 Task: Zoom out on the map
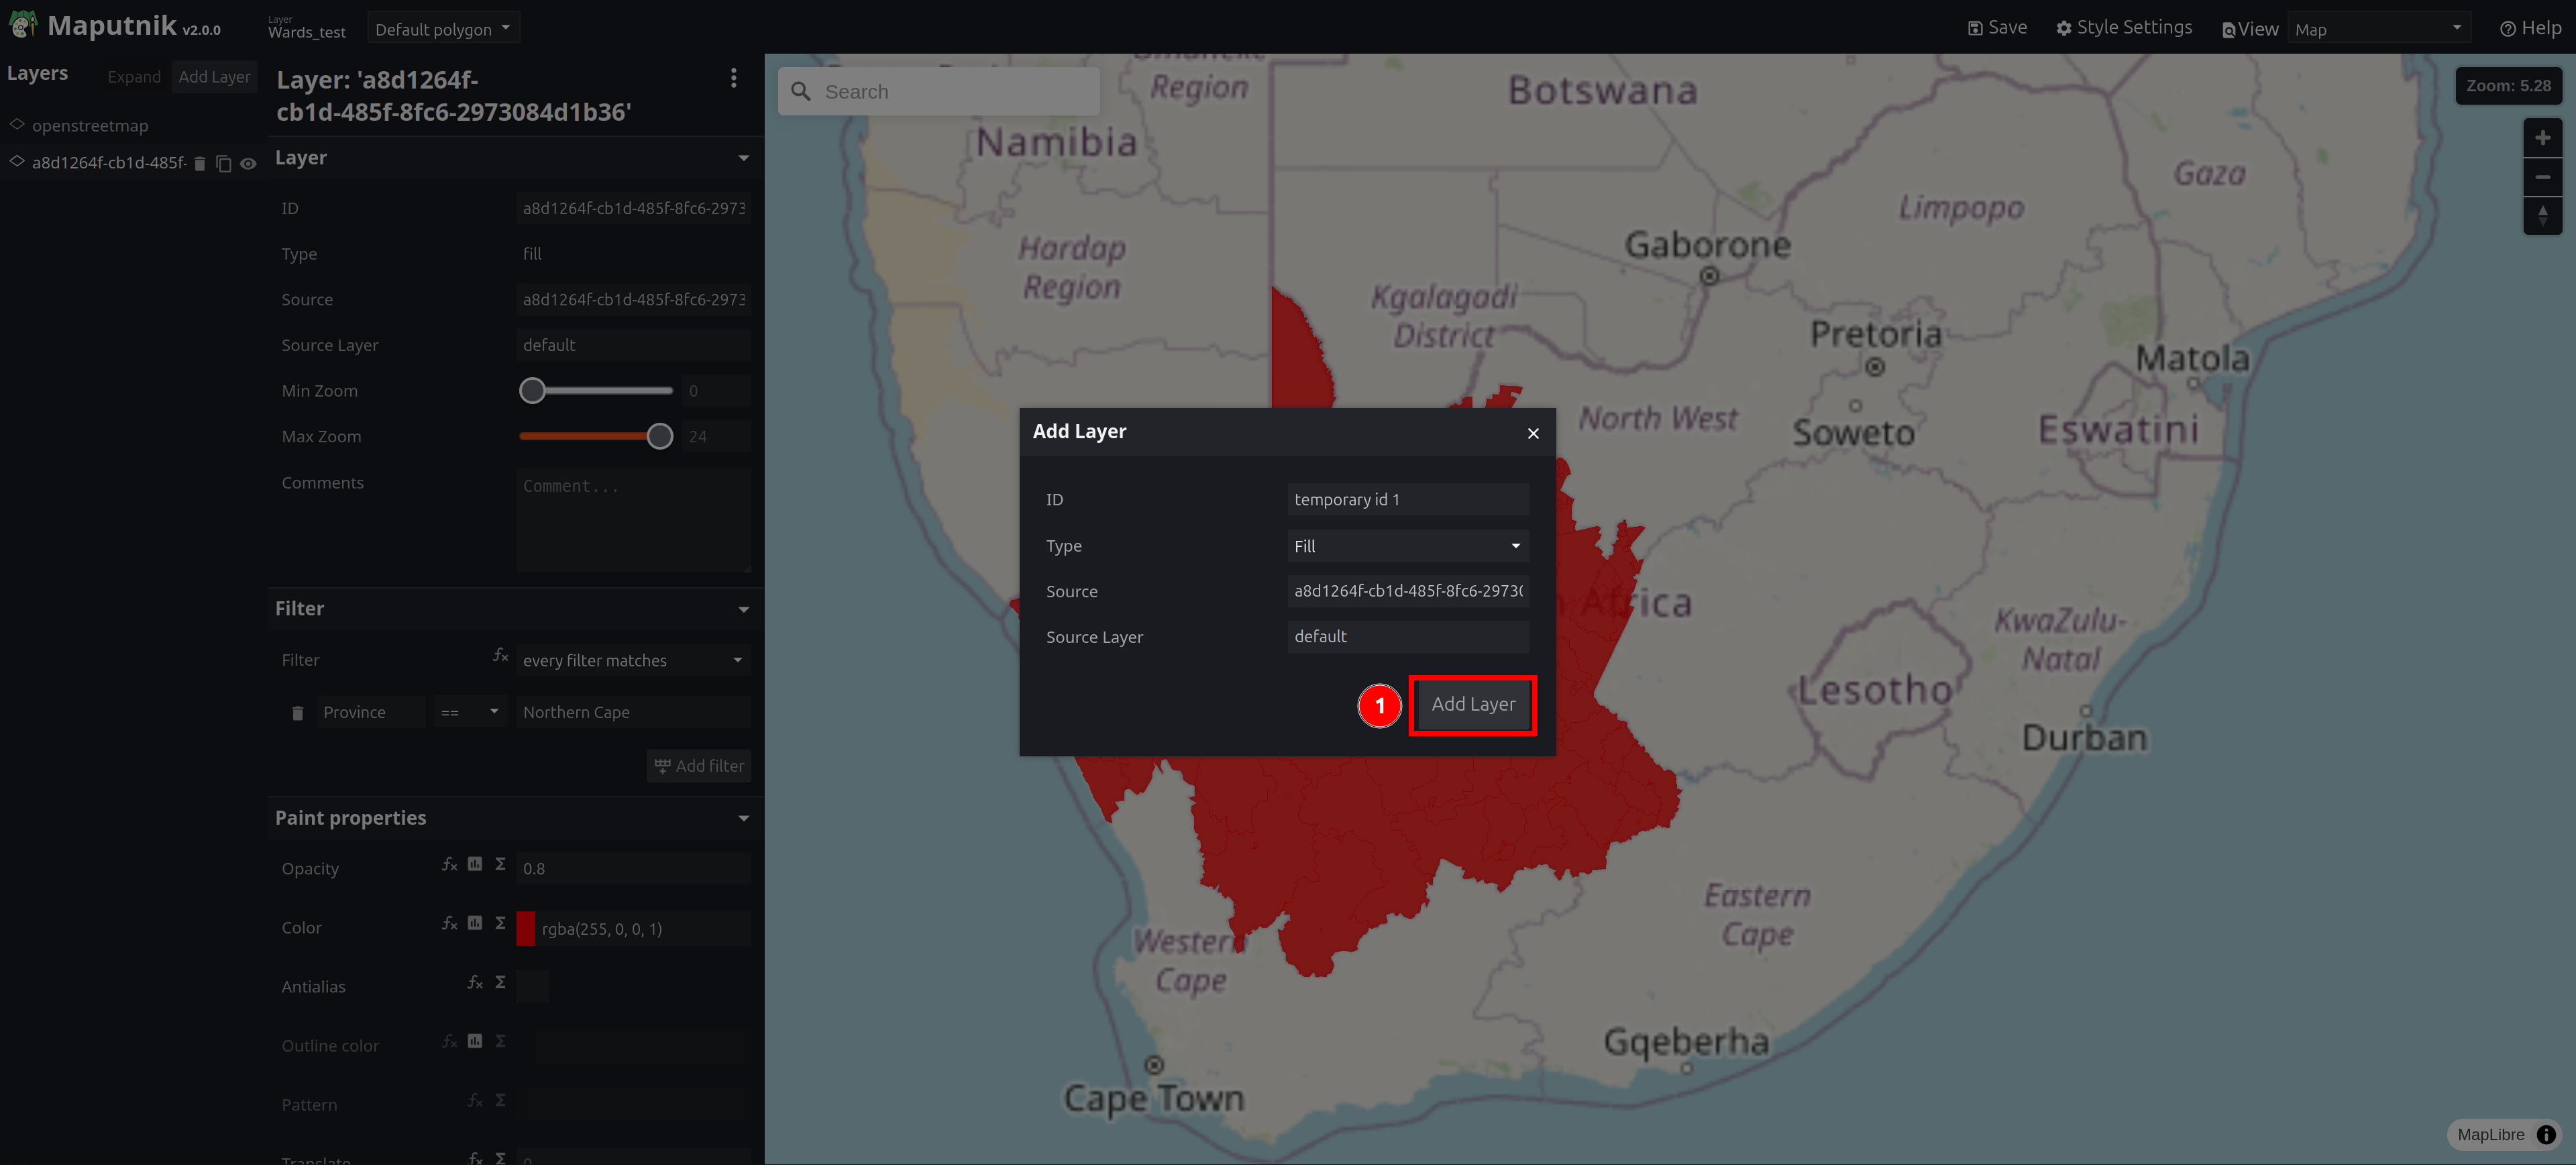[x=2542, y=177]
